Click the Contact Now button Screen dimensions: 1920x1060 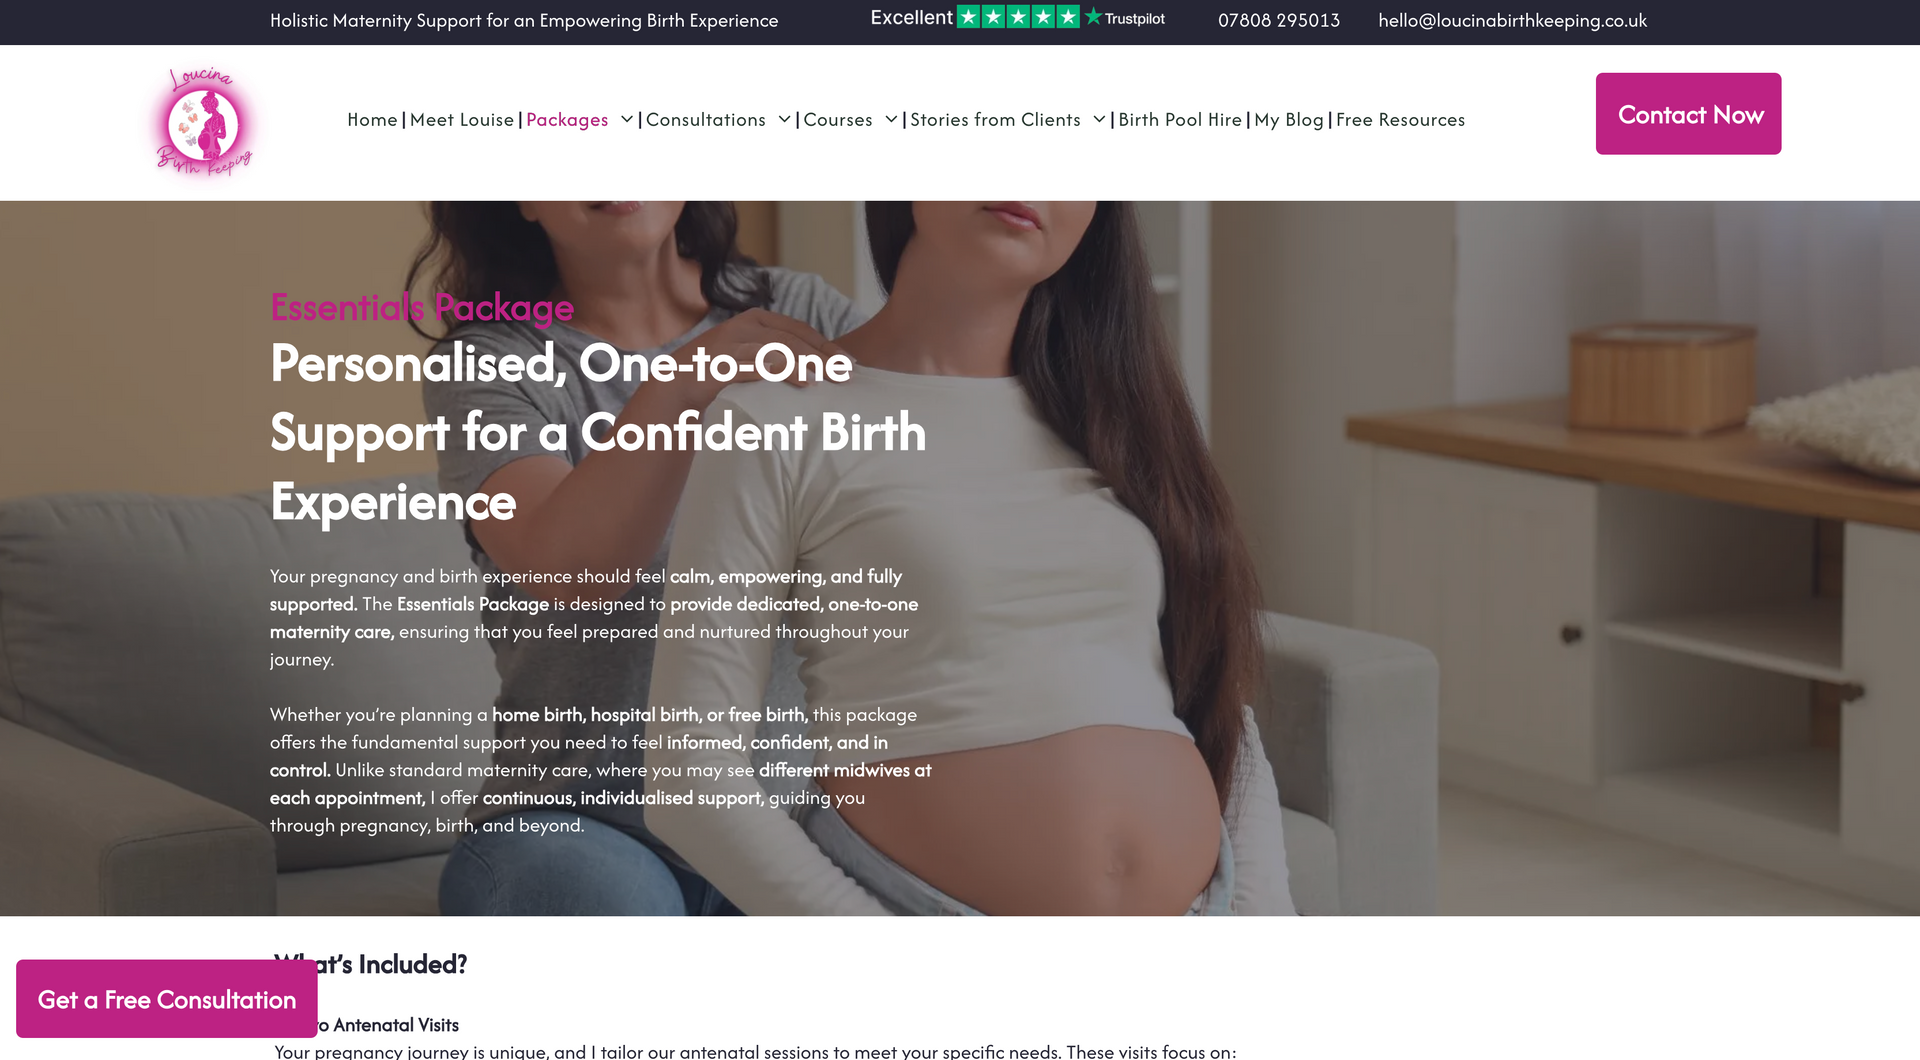(1688, 114)
